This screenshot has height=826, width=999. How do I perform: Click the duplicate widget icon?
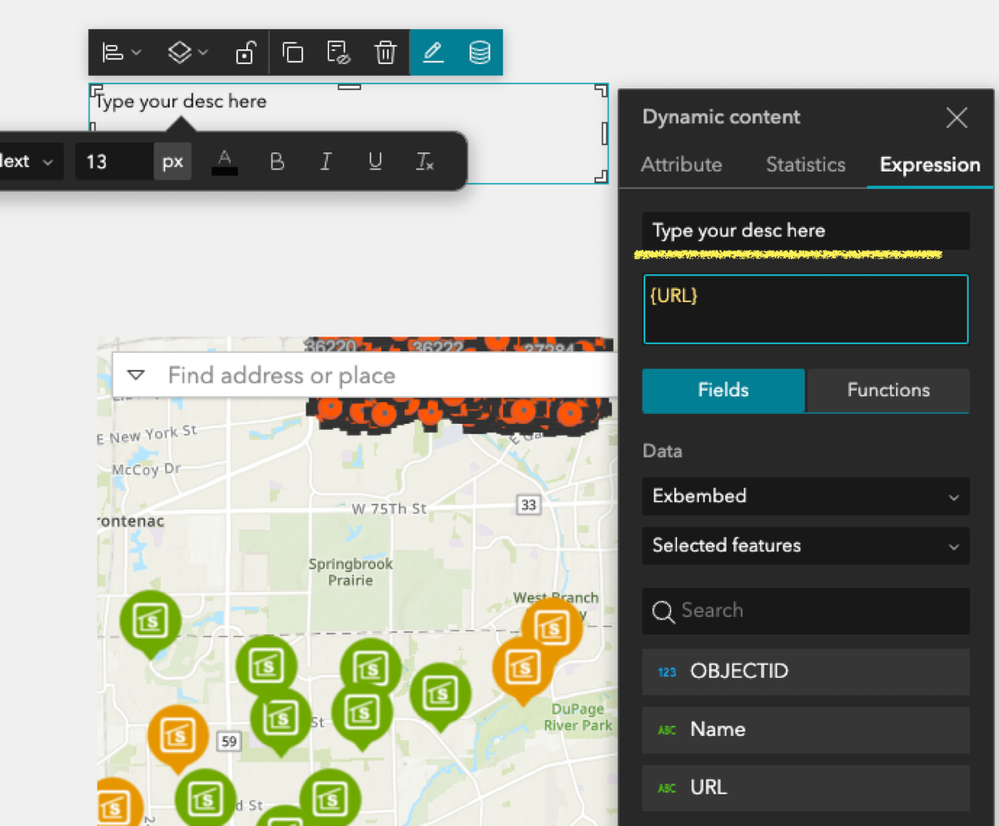[292, 52]
